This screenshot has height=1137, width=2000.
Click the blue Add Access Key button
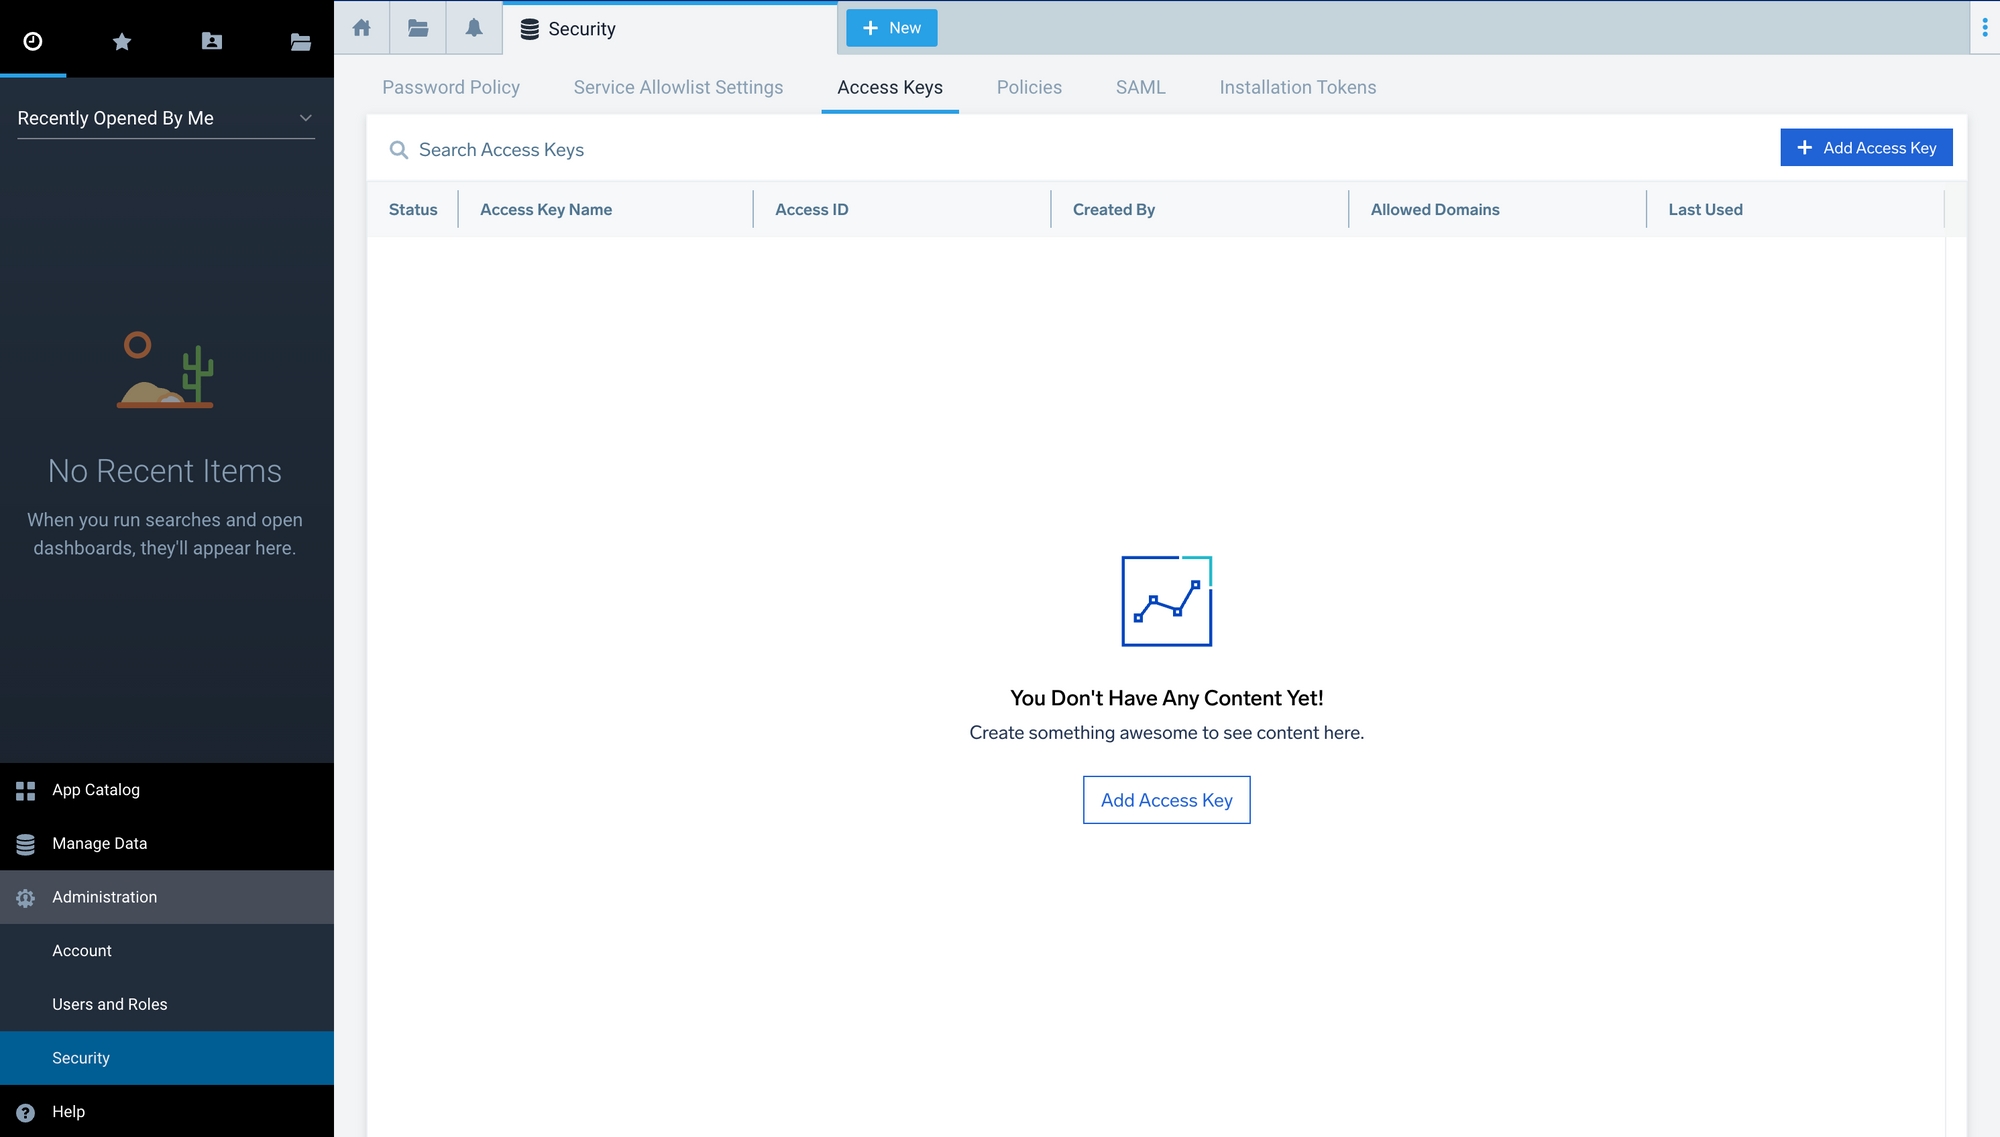coord(1866,148)
